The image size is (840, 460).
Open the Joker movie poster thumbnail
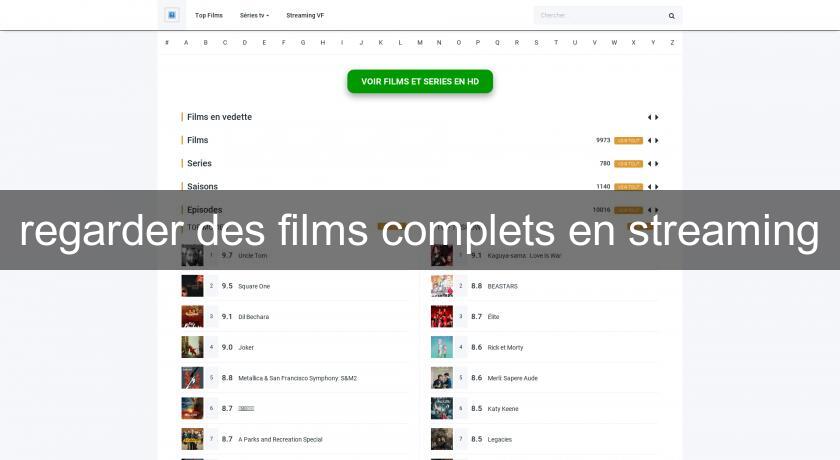[192, 347]
